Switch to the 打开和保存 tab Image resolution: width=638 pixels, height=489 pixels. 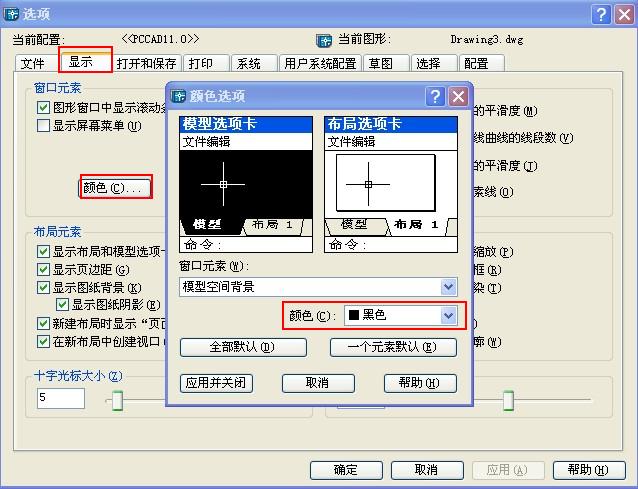[x=146, y=63]
